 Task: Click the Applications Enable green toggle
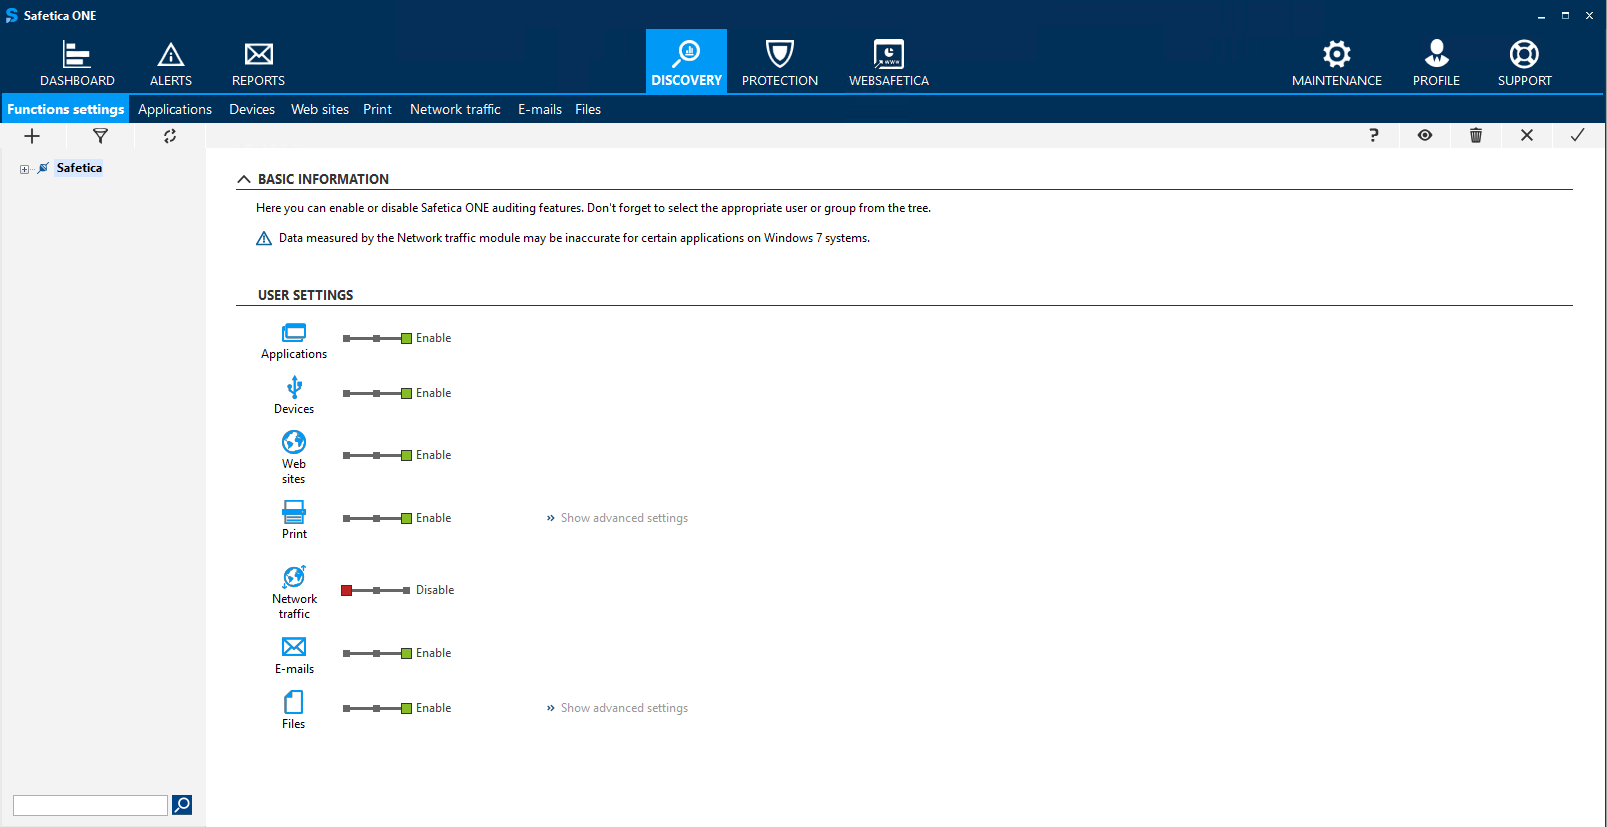click(407, 339)
